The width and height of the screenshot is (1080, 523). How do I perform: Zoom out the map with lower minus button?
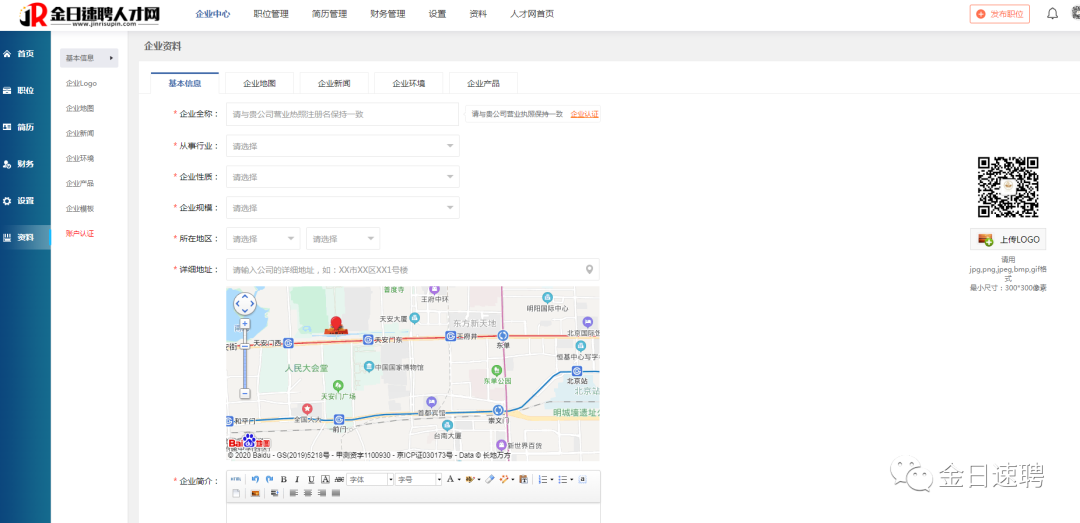[245, 393]
